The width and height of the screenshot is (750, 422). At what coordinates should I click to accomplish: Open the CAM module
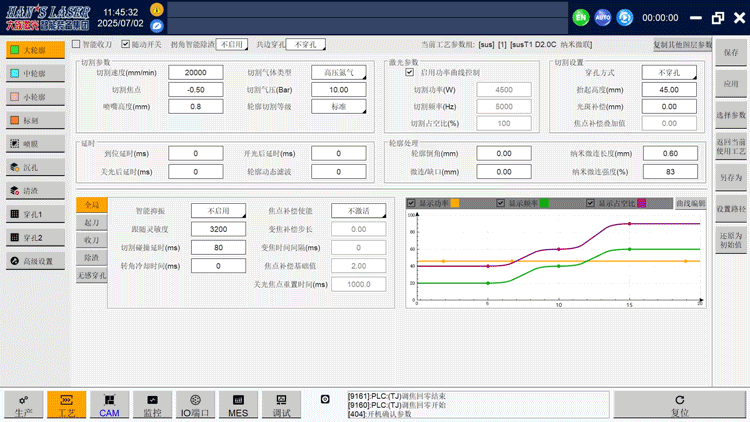point(109,404)
